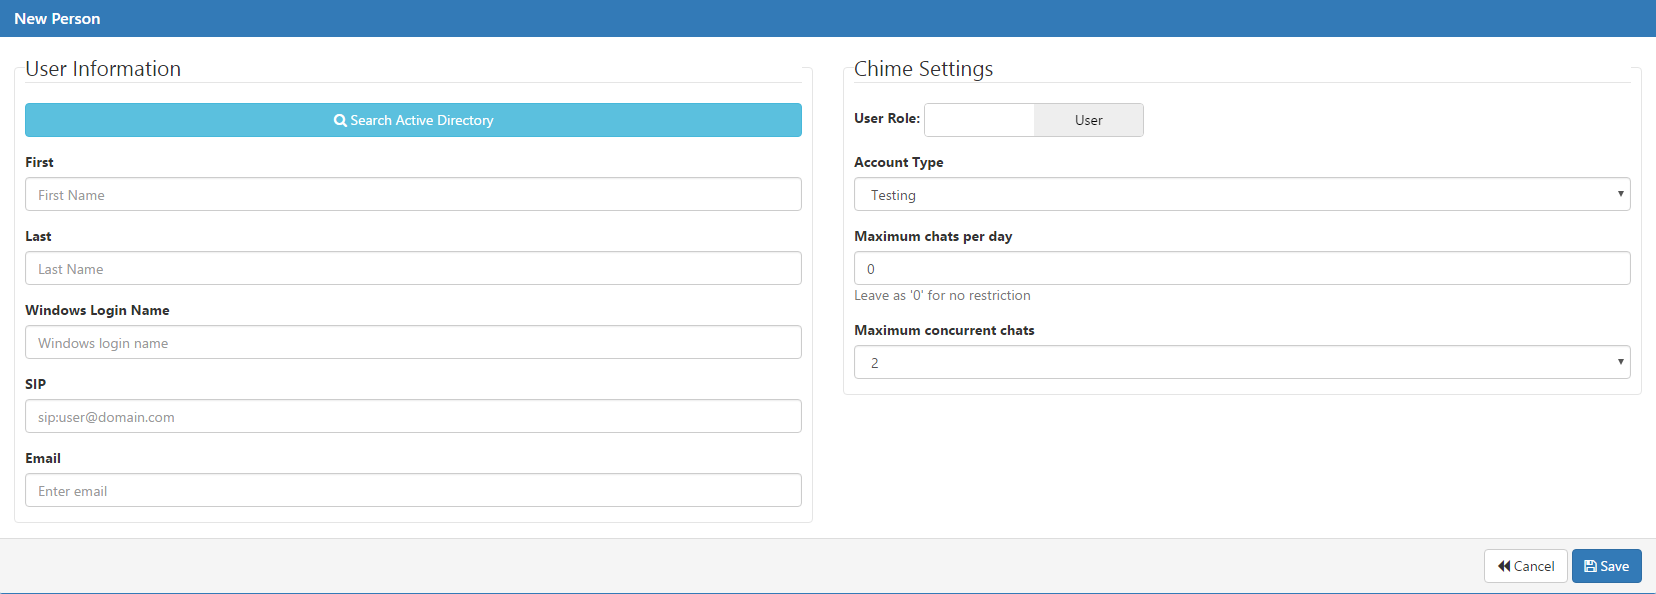1656x594 pixels.
Task: Focus the First Name field
Action: point(413,194)
